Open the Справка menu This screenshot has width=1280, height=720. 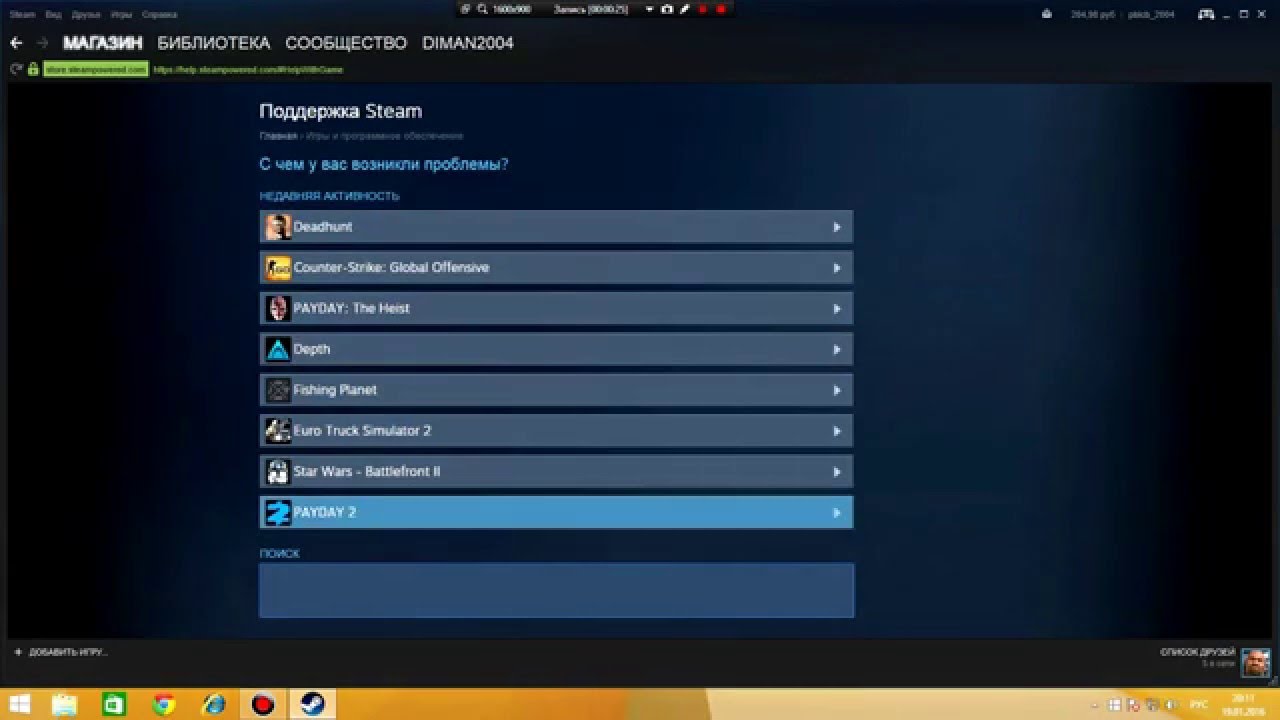pyautogui.click(x=159, y=15)
